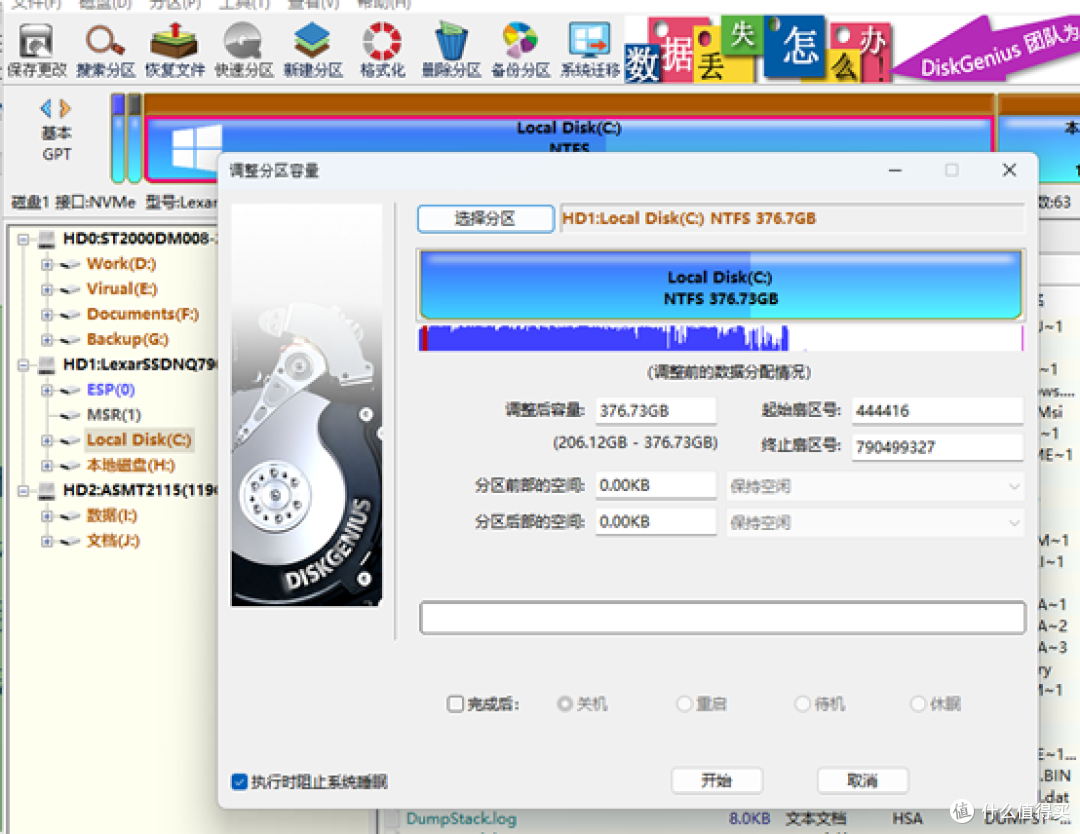Open the Backup Partition (备份分区) tool
Viewport: 1080px width, 834px height.
pyautogui.click(x=520, y=50)
